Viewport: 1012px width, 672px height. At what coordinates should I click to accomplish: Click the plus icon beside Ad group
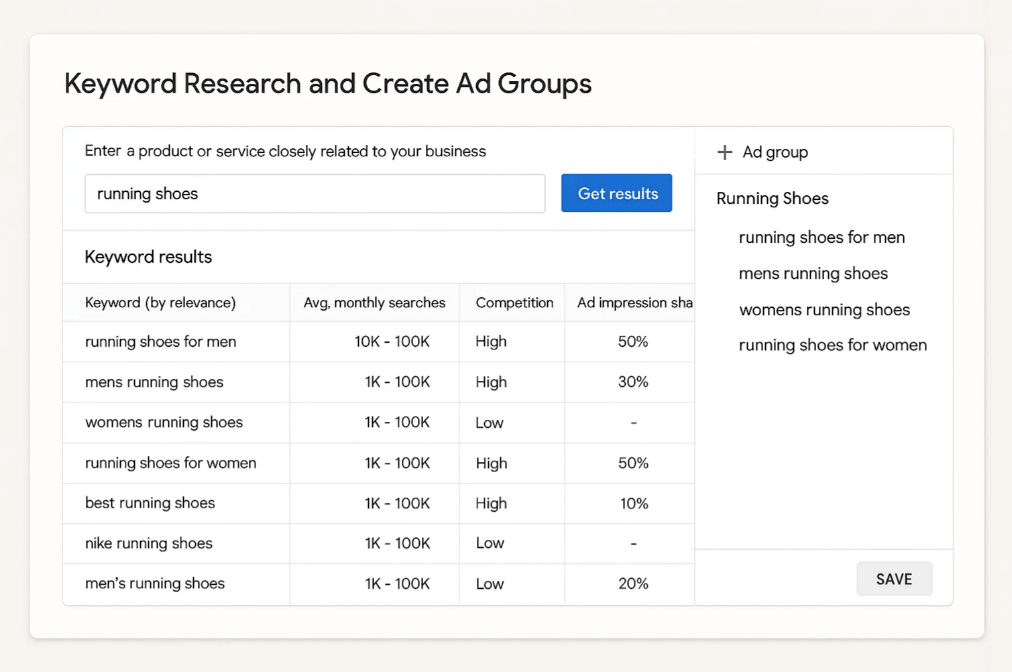(725, 152)
